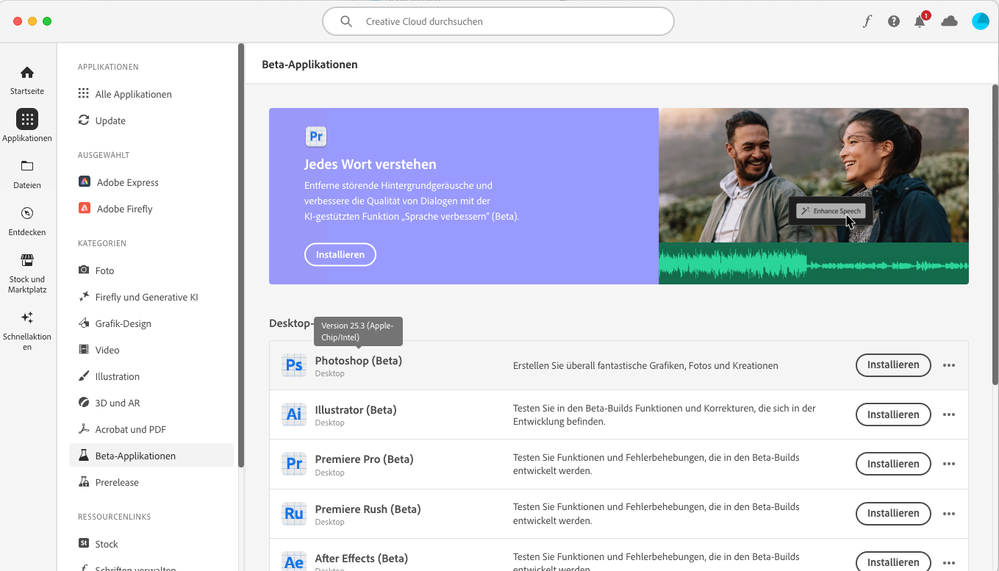This screenshot has width=999, height=571.
Task: Click the Adobe Express icon in sidebar
Action: [84, 182]
